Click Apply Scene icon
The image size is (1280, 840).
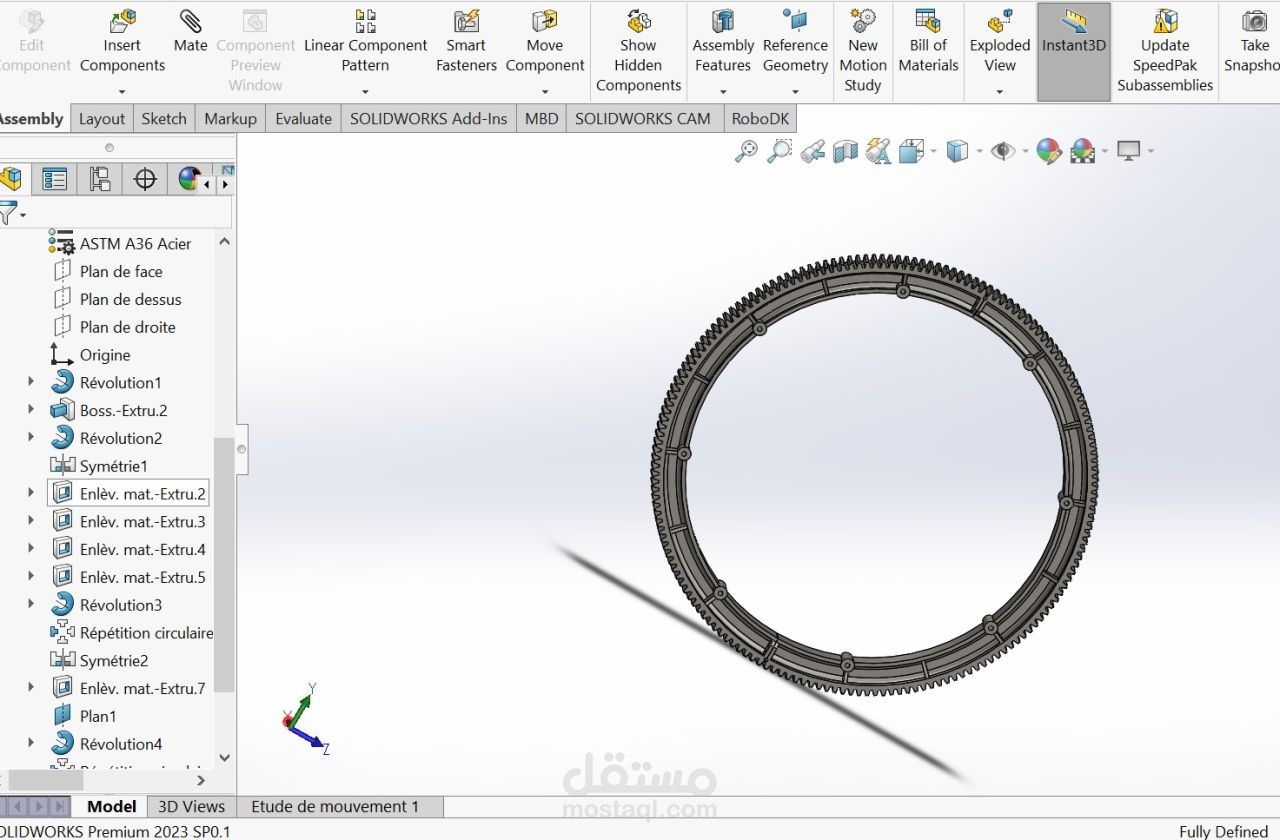tap(1082, 151)
